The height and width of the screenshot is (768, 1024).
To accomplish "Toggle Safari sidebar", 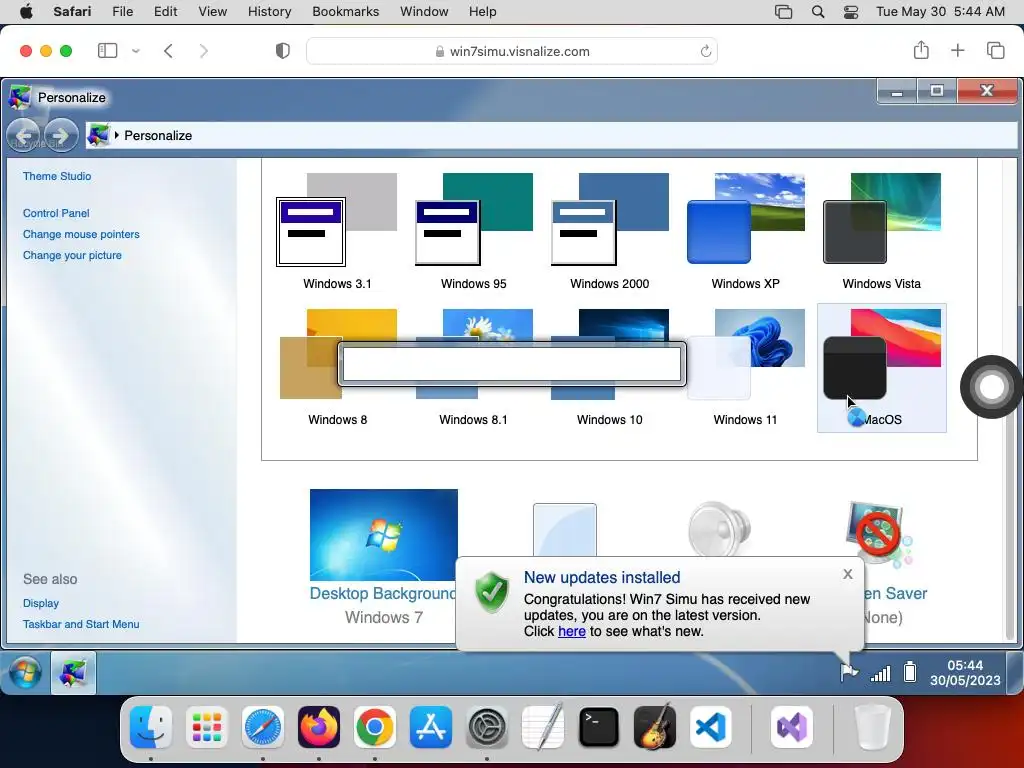I will coord(107,50).
